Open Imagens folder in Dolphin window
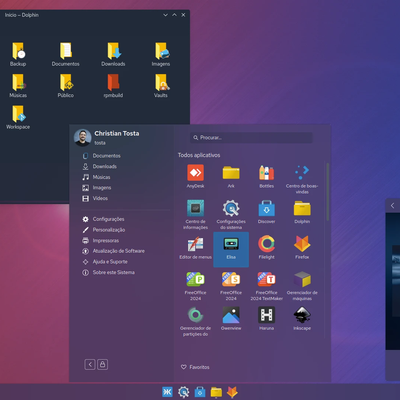 161,54
